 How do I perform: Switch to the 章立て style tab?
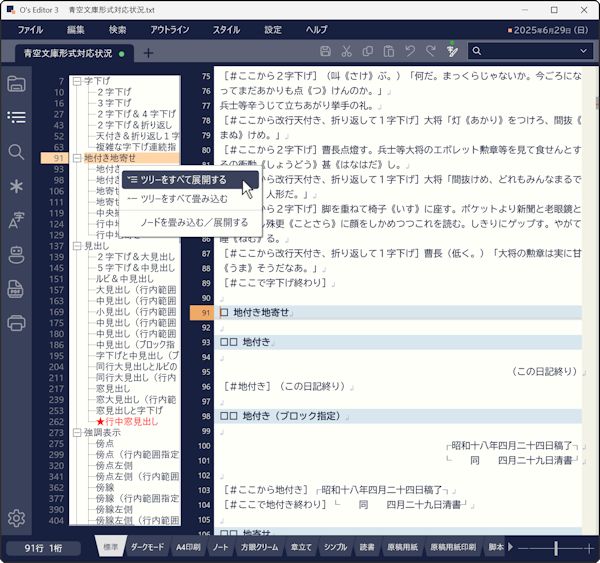tap(301, 547)
